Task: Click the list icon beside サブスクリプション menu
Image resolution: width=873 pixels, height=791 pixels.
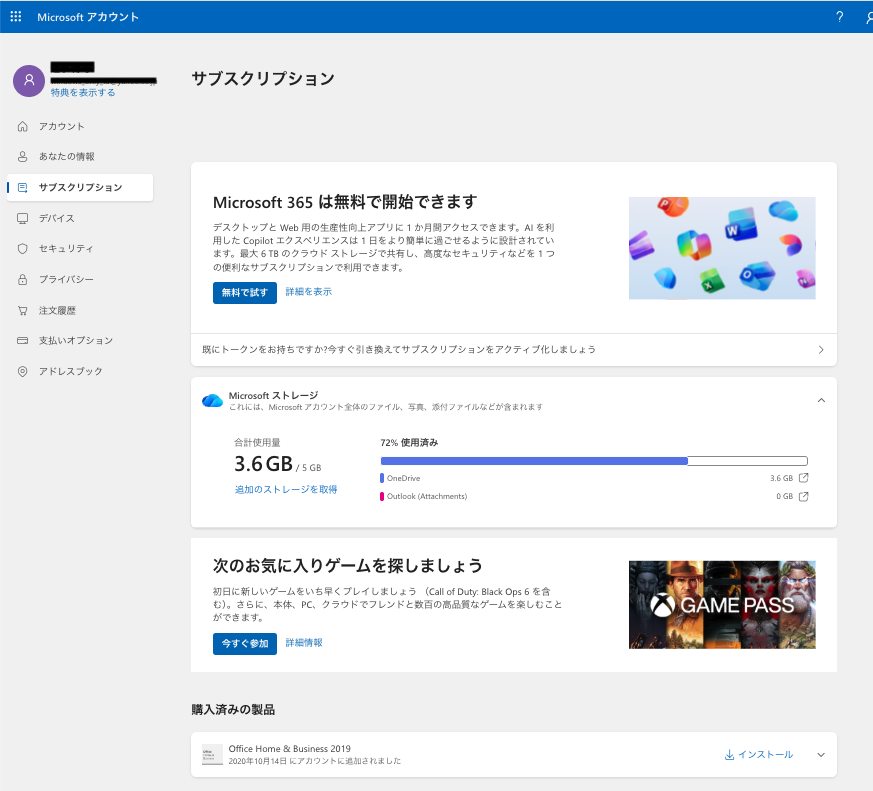Action: pos(22,188)
